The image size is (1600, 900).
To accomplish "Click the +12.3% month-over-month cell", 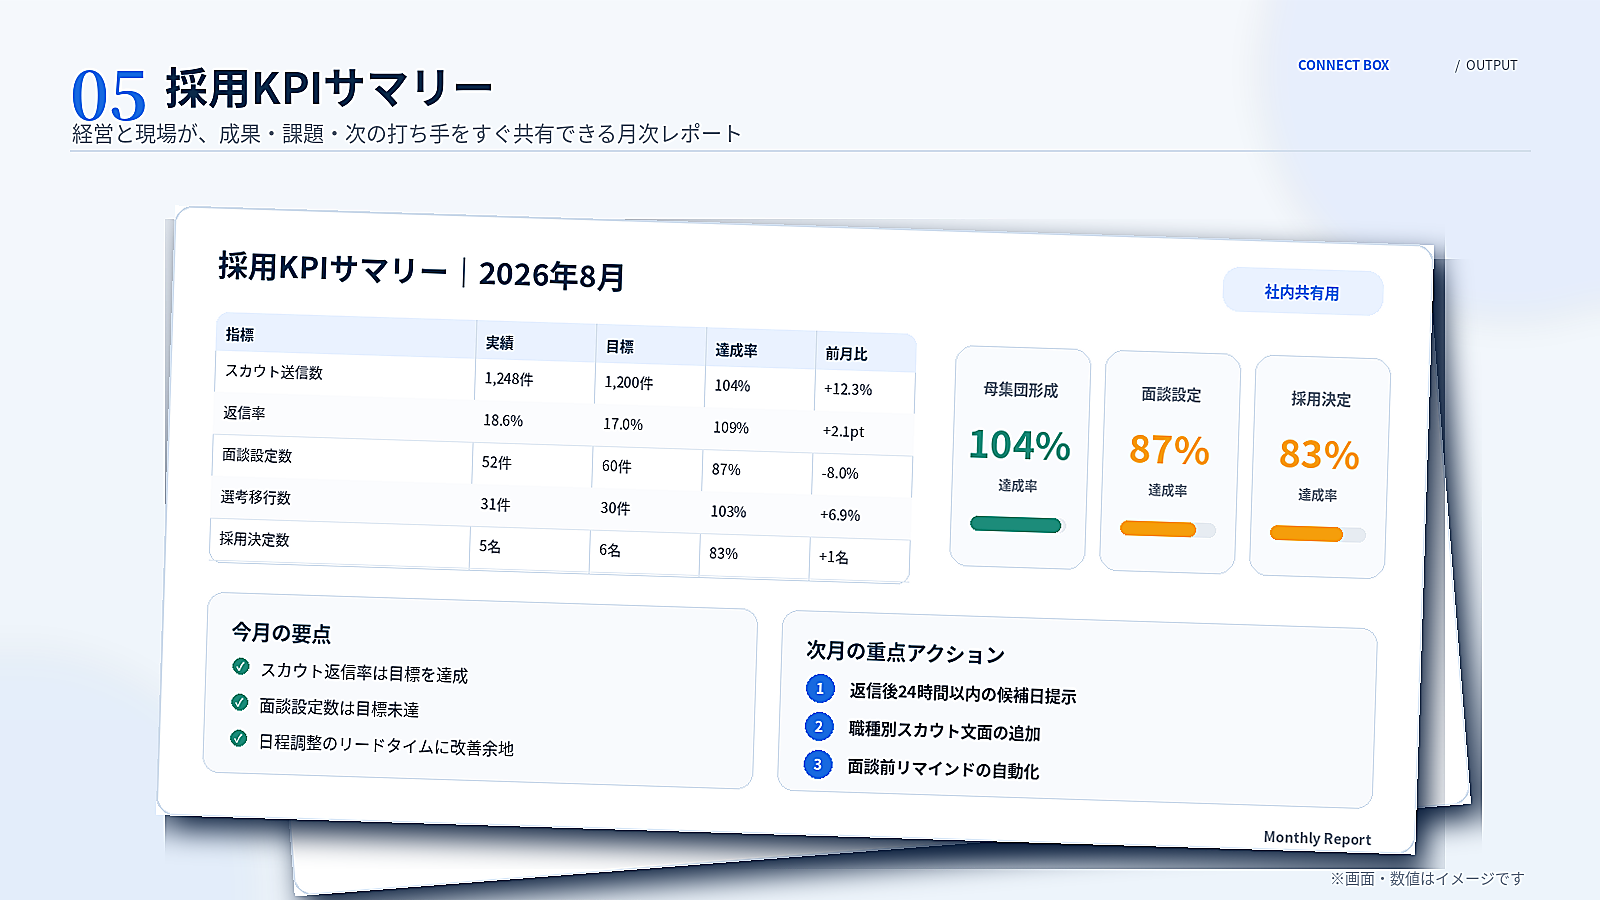I will (848, 390).
